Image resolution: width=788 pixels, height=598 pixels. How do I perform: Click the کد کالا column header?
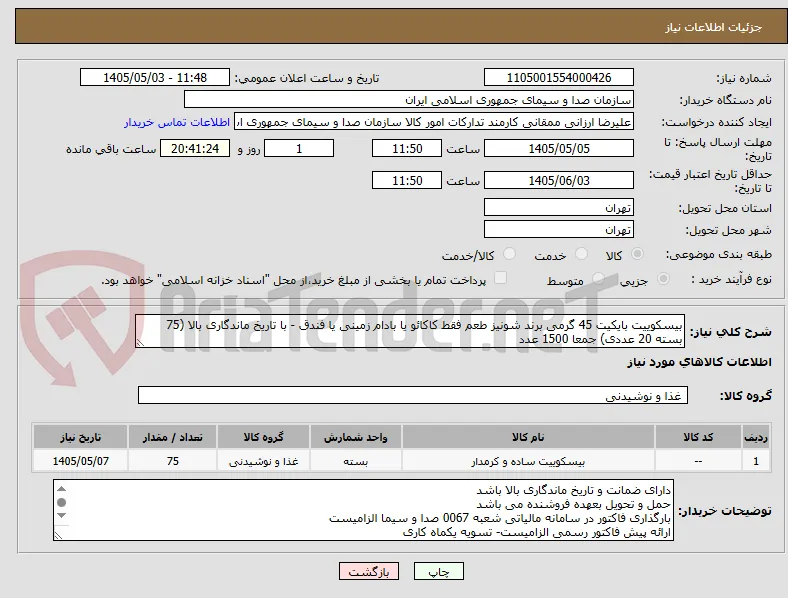click(x=698, y=437)
